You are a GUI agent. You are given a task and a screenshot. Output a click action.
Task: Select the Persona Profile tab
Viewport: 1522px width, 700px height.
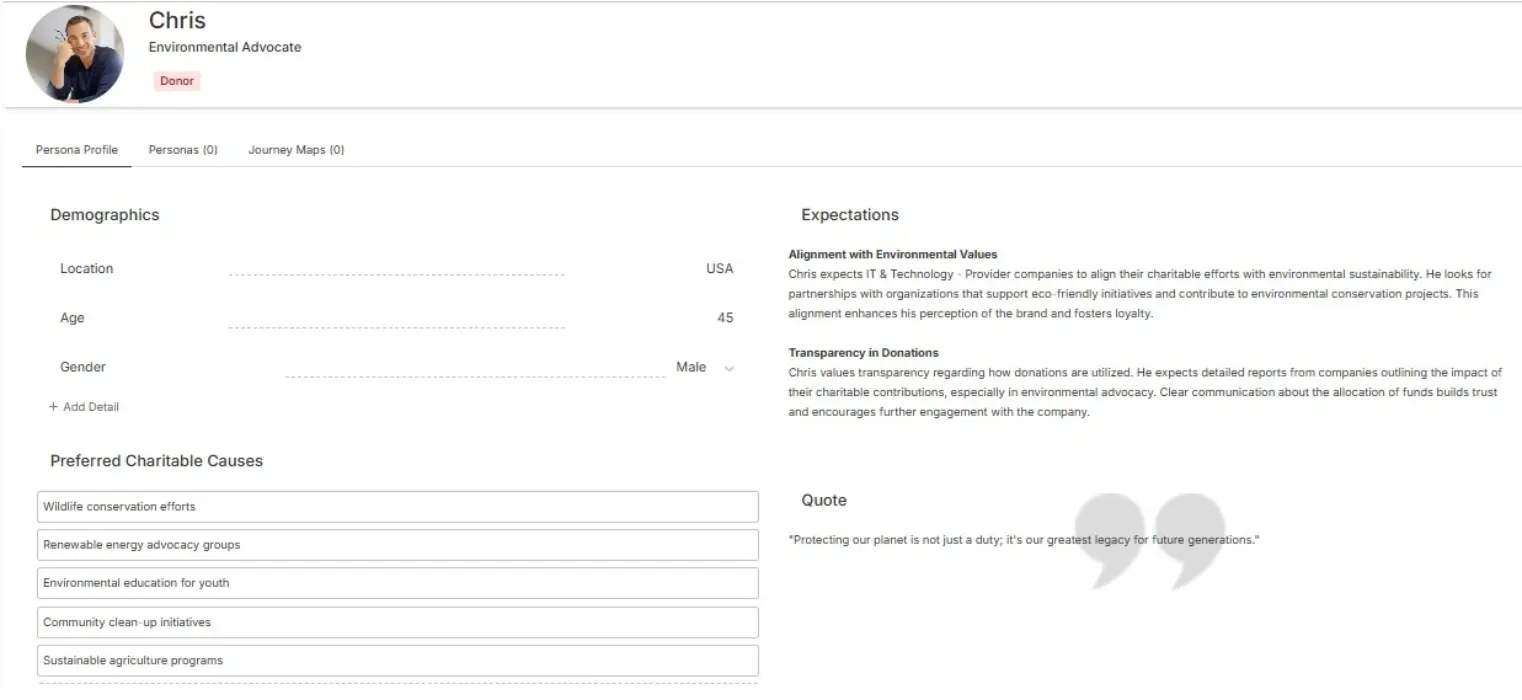[76, 149]
